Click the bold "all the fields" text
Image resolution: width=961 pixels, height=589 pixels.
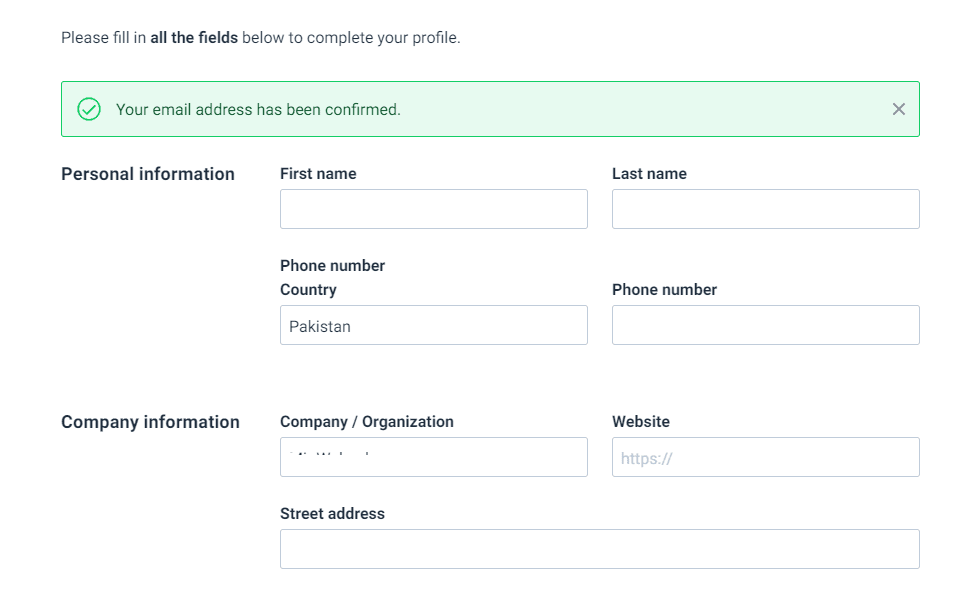point(194,37)
